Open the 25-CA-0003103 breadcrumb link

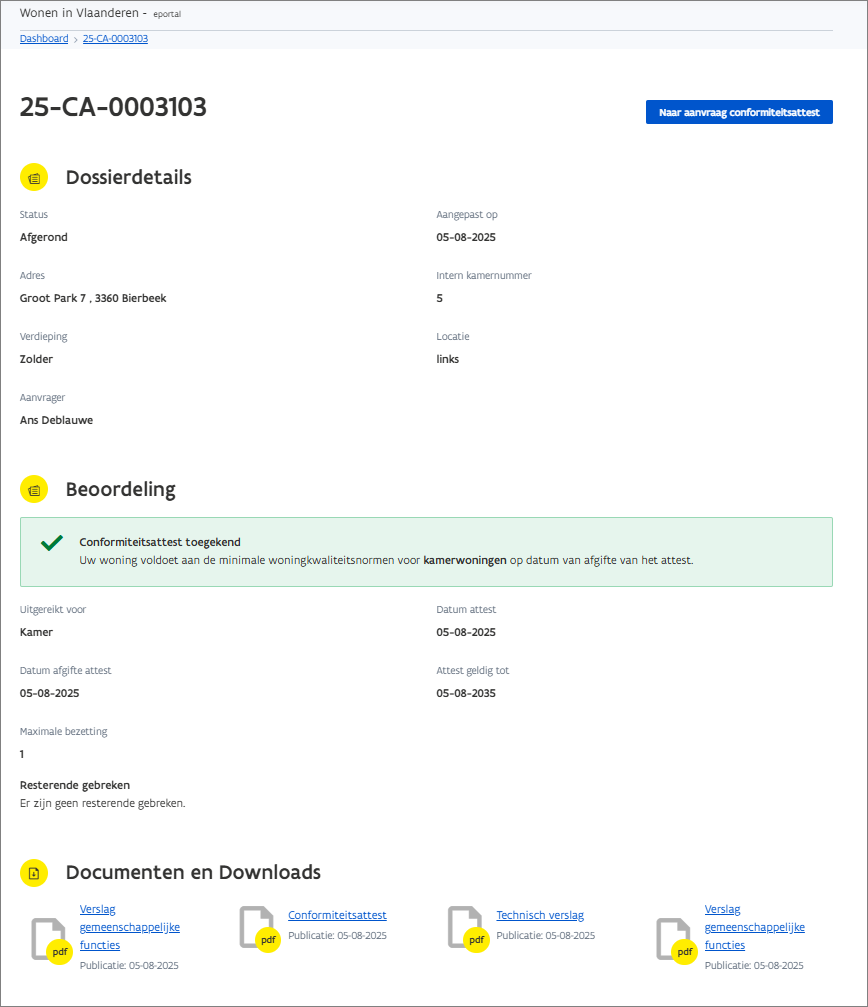pos(115,39)
